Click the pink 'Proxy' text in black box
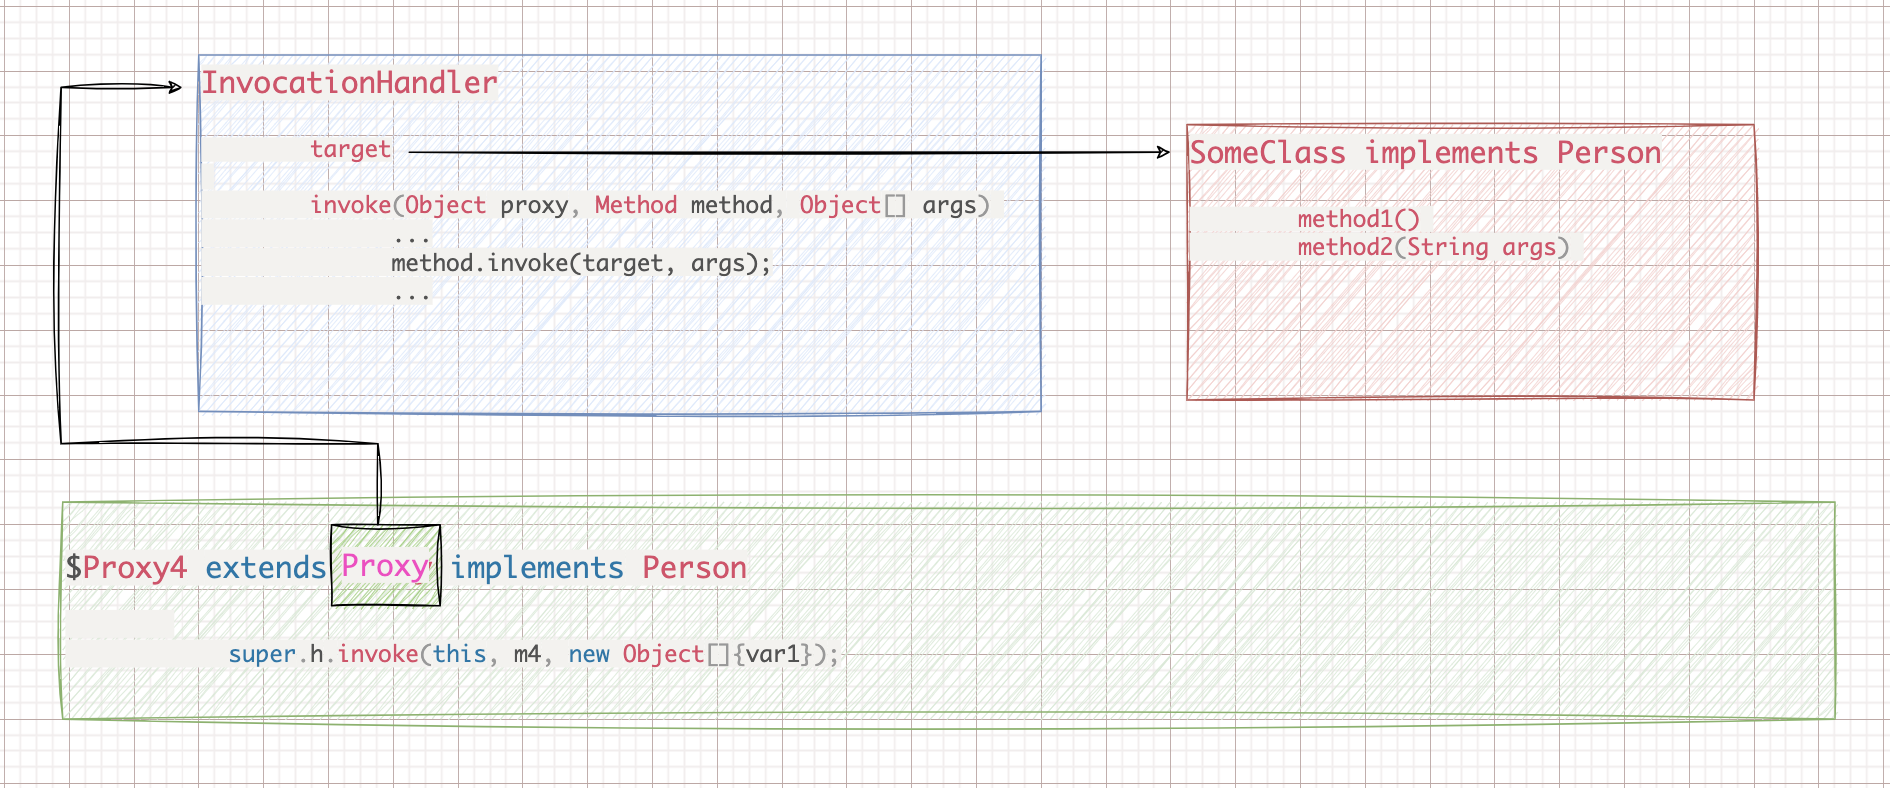 385,566
